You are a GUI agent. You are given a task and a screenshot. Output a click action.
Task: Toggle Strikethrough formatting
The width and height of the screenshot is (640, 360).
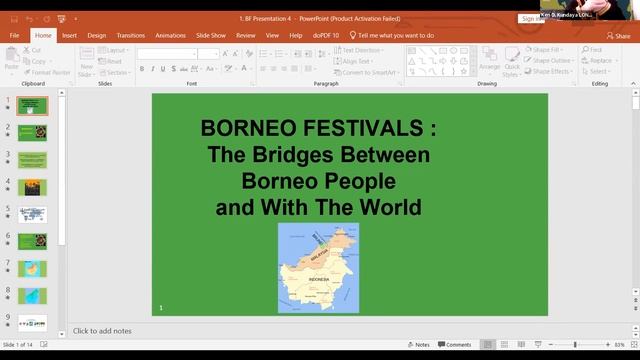coord(184,69)
